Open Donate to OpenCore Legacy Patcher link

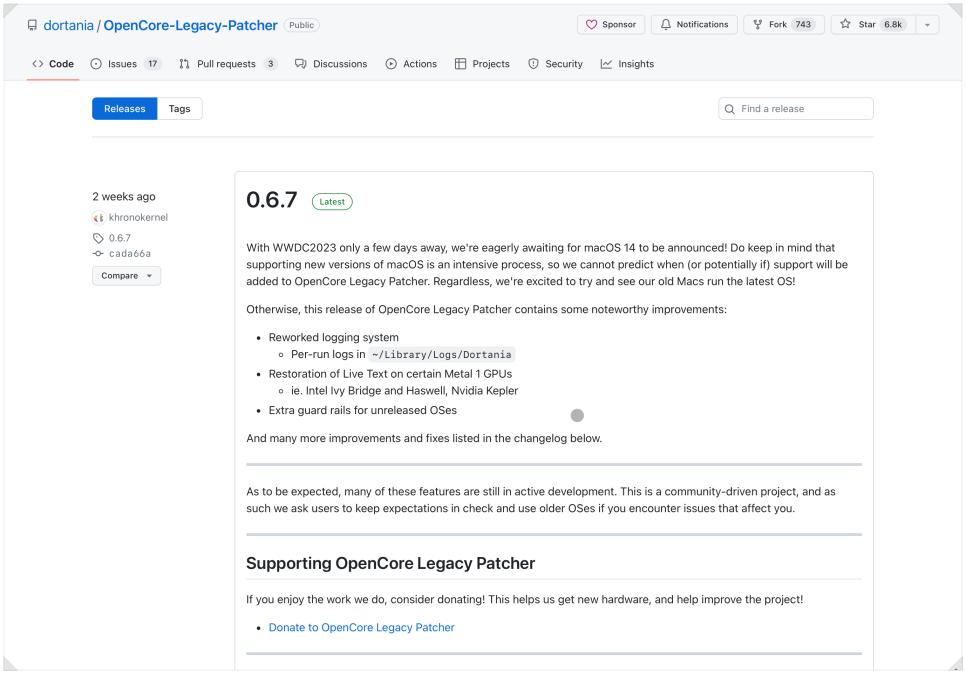[362, 627]
